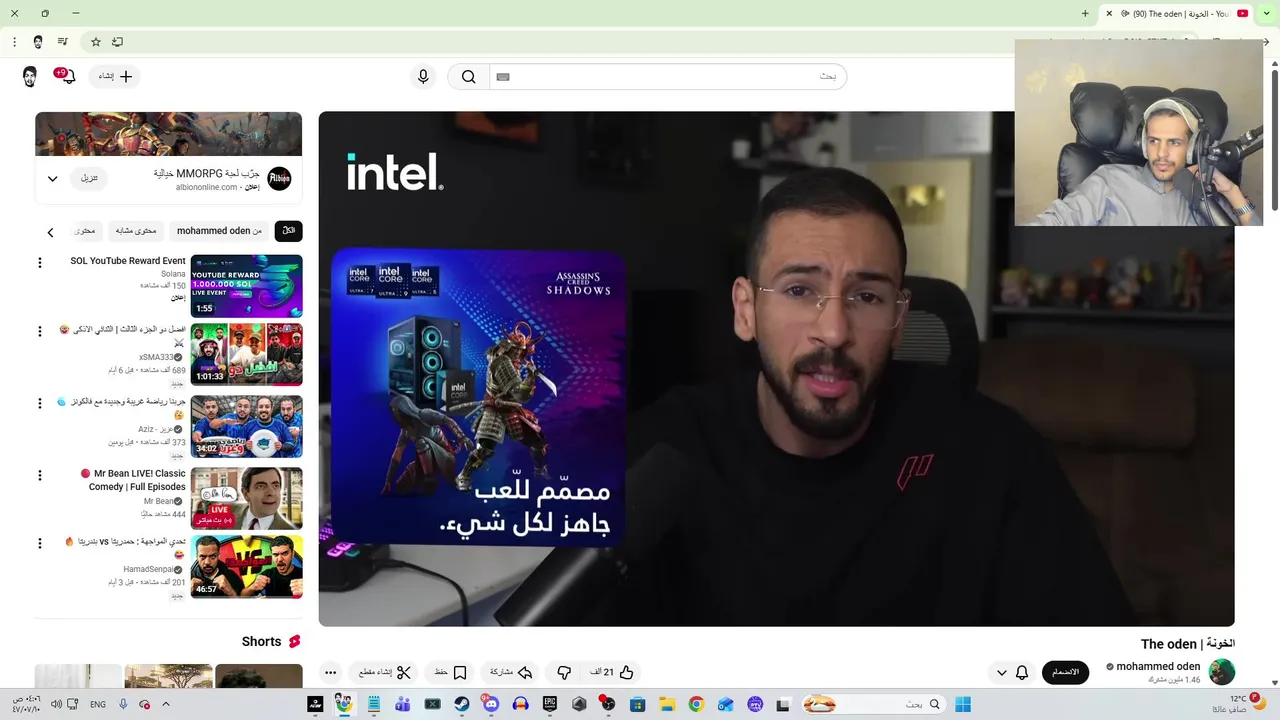The height and width of the screenshot is (720, 1280).
Task: Open options menu for xSMA333 video
Action: (x=40, y=331)
